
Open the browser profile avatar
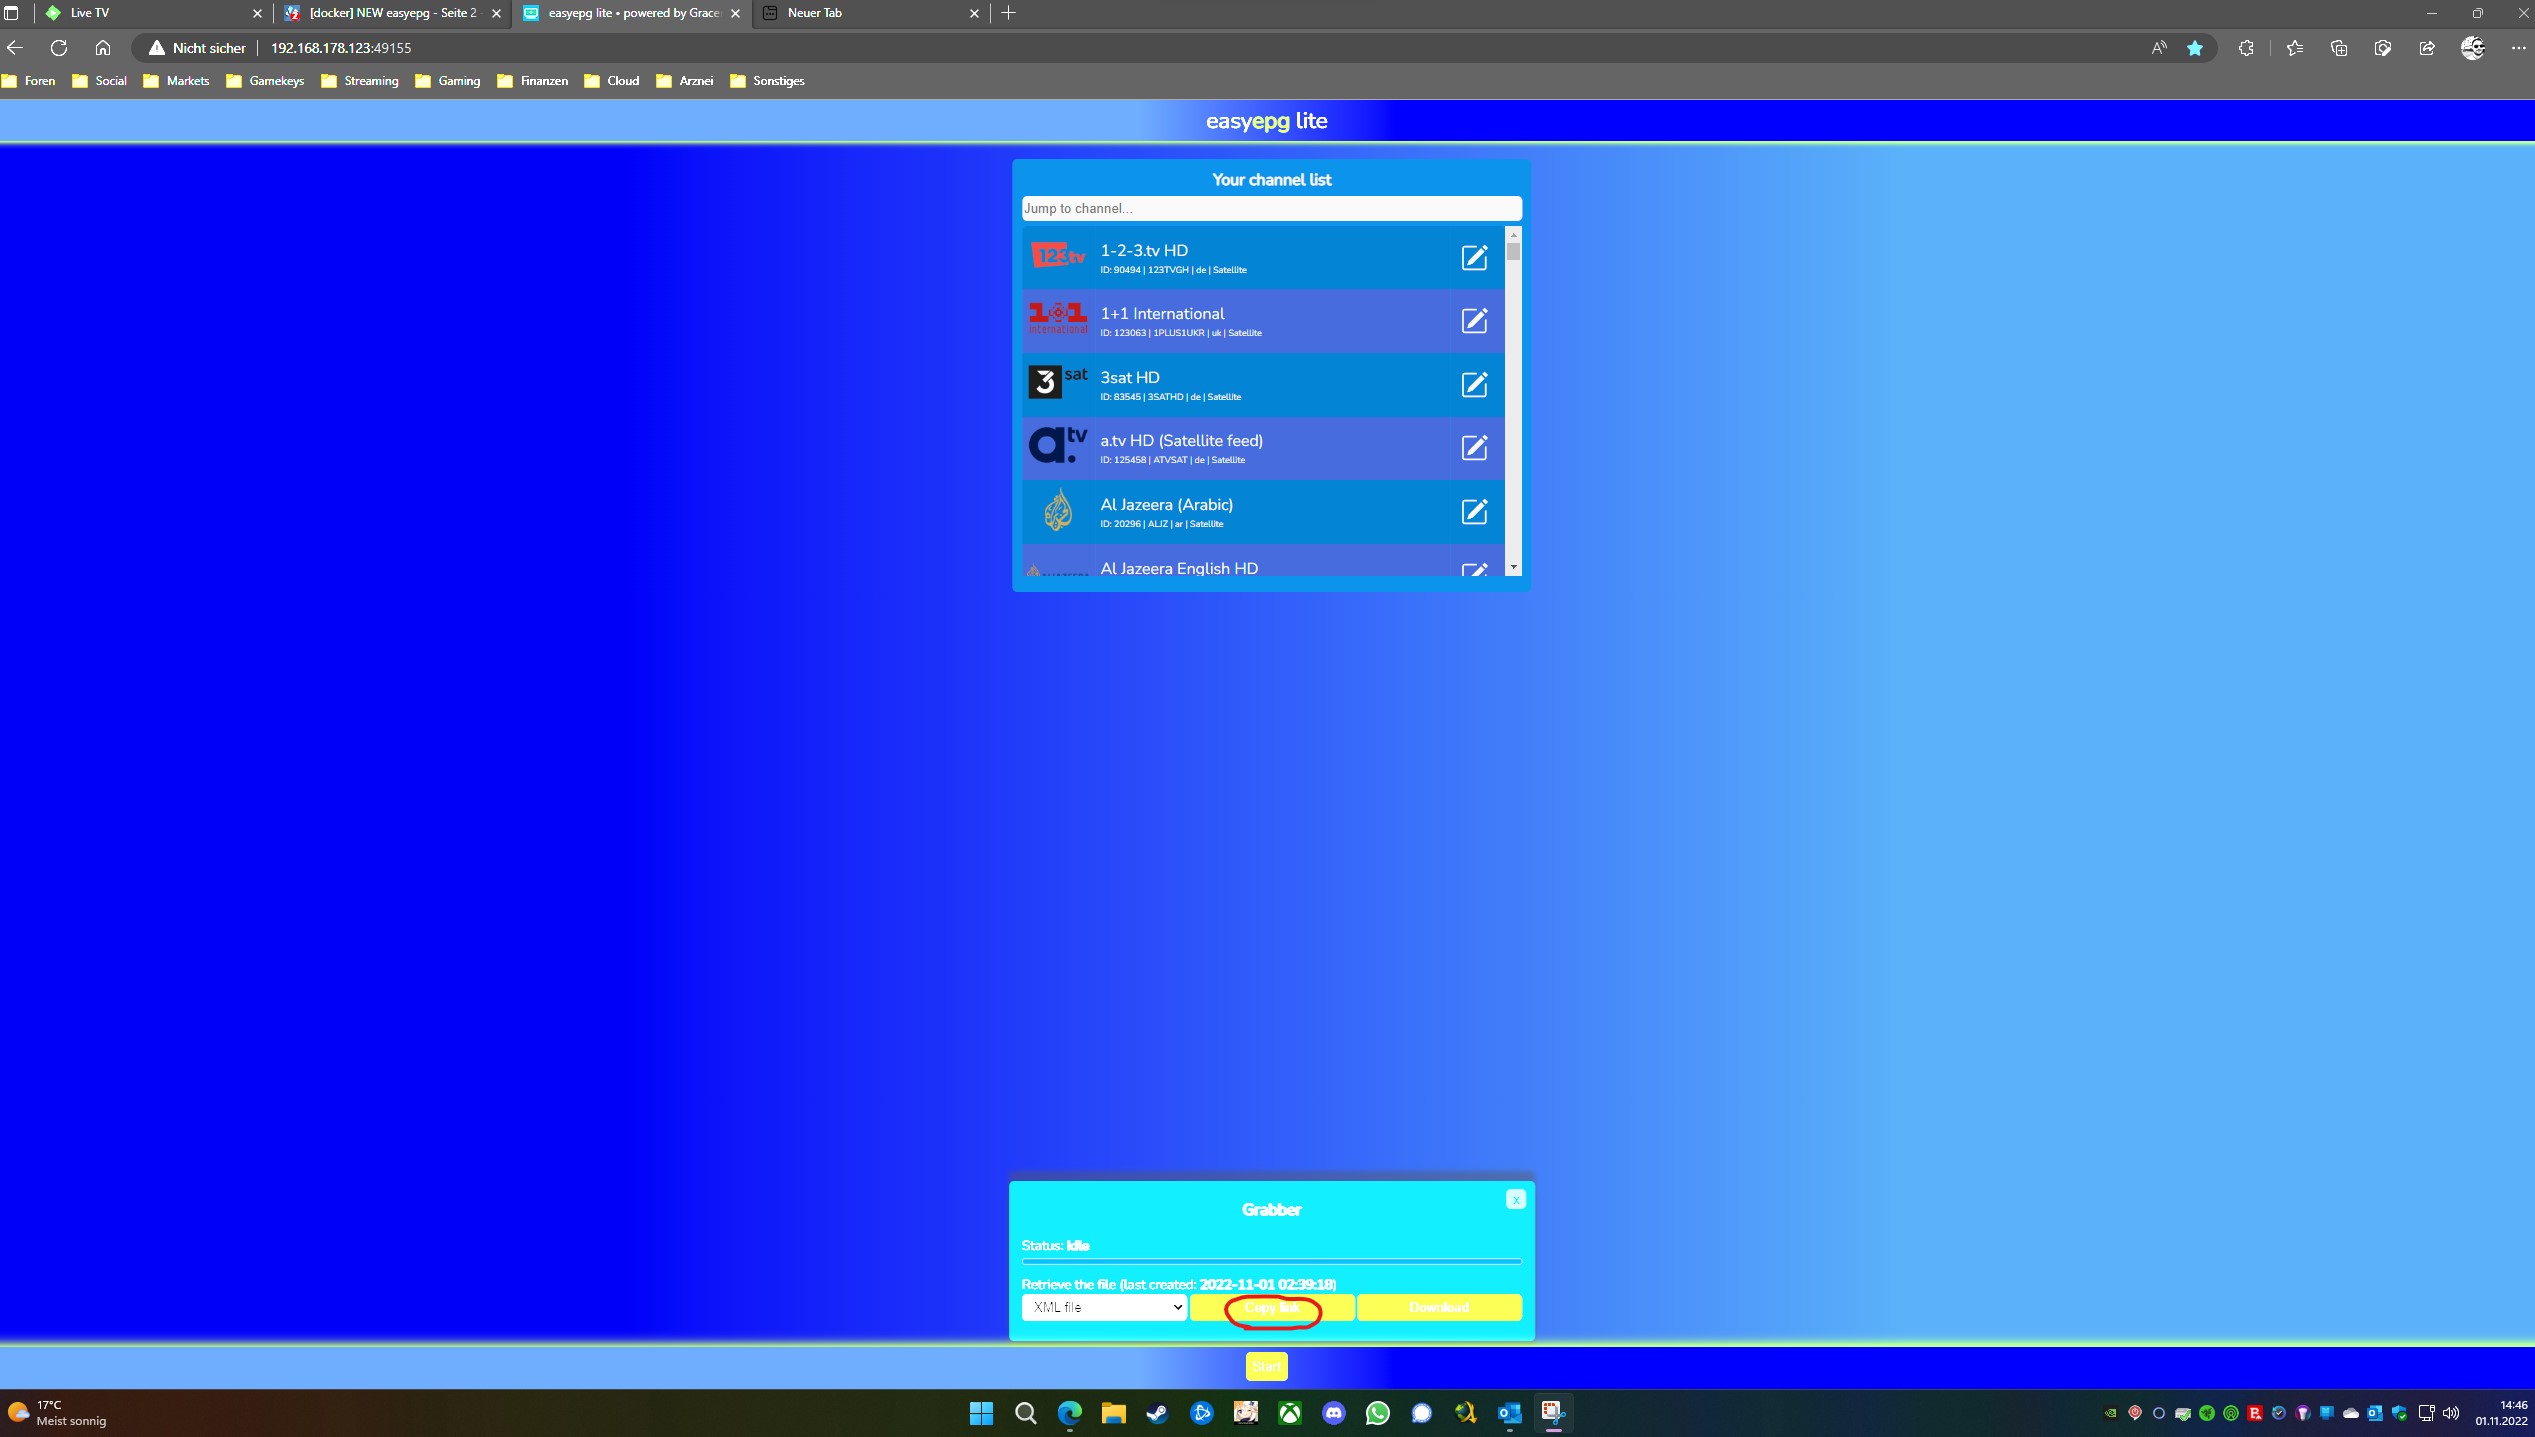click(x=2473, y=48)
